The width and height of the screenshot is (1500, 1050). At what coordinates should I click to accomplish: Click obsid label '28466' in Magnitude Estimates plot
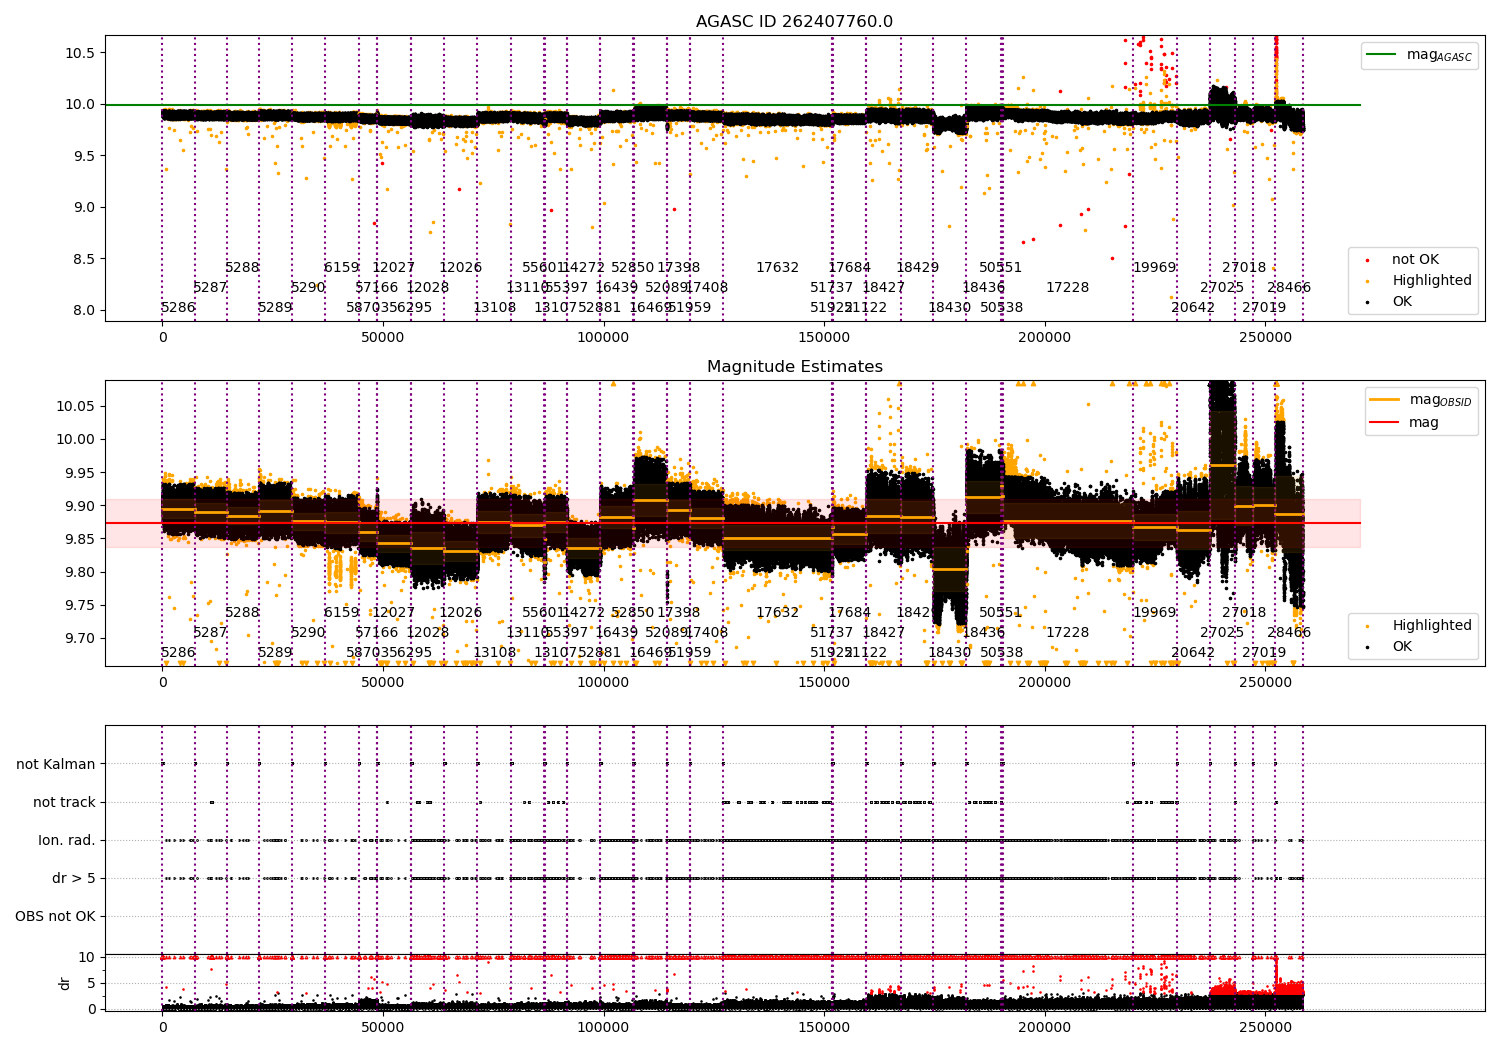click(x=1289, y=633)
